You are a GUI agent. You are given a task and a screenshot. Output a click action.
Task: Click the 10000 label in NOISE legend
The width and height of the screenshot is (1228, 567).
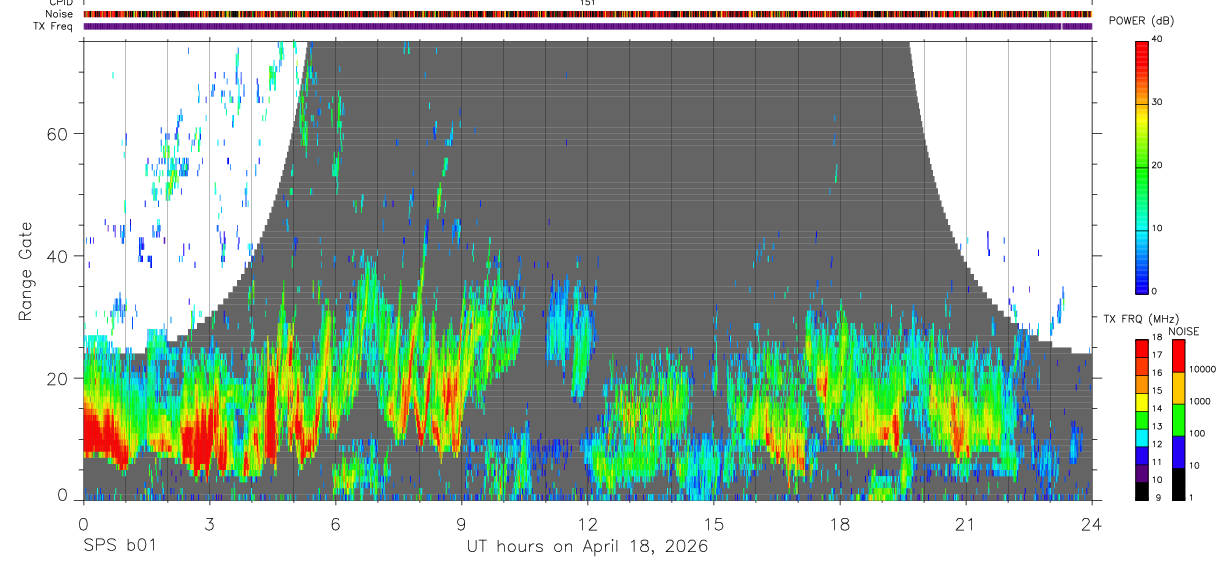(x=1202, y=369)
